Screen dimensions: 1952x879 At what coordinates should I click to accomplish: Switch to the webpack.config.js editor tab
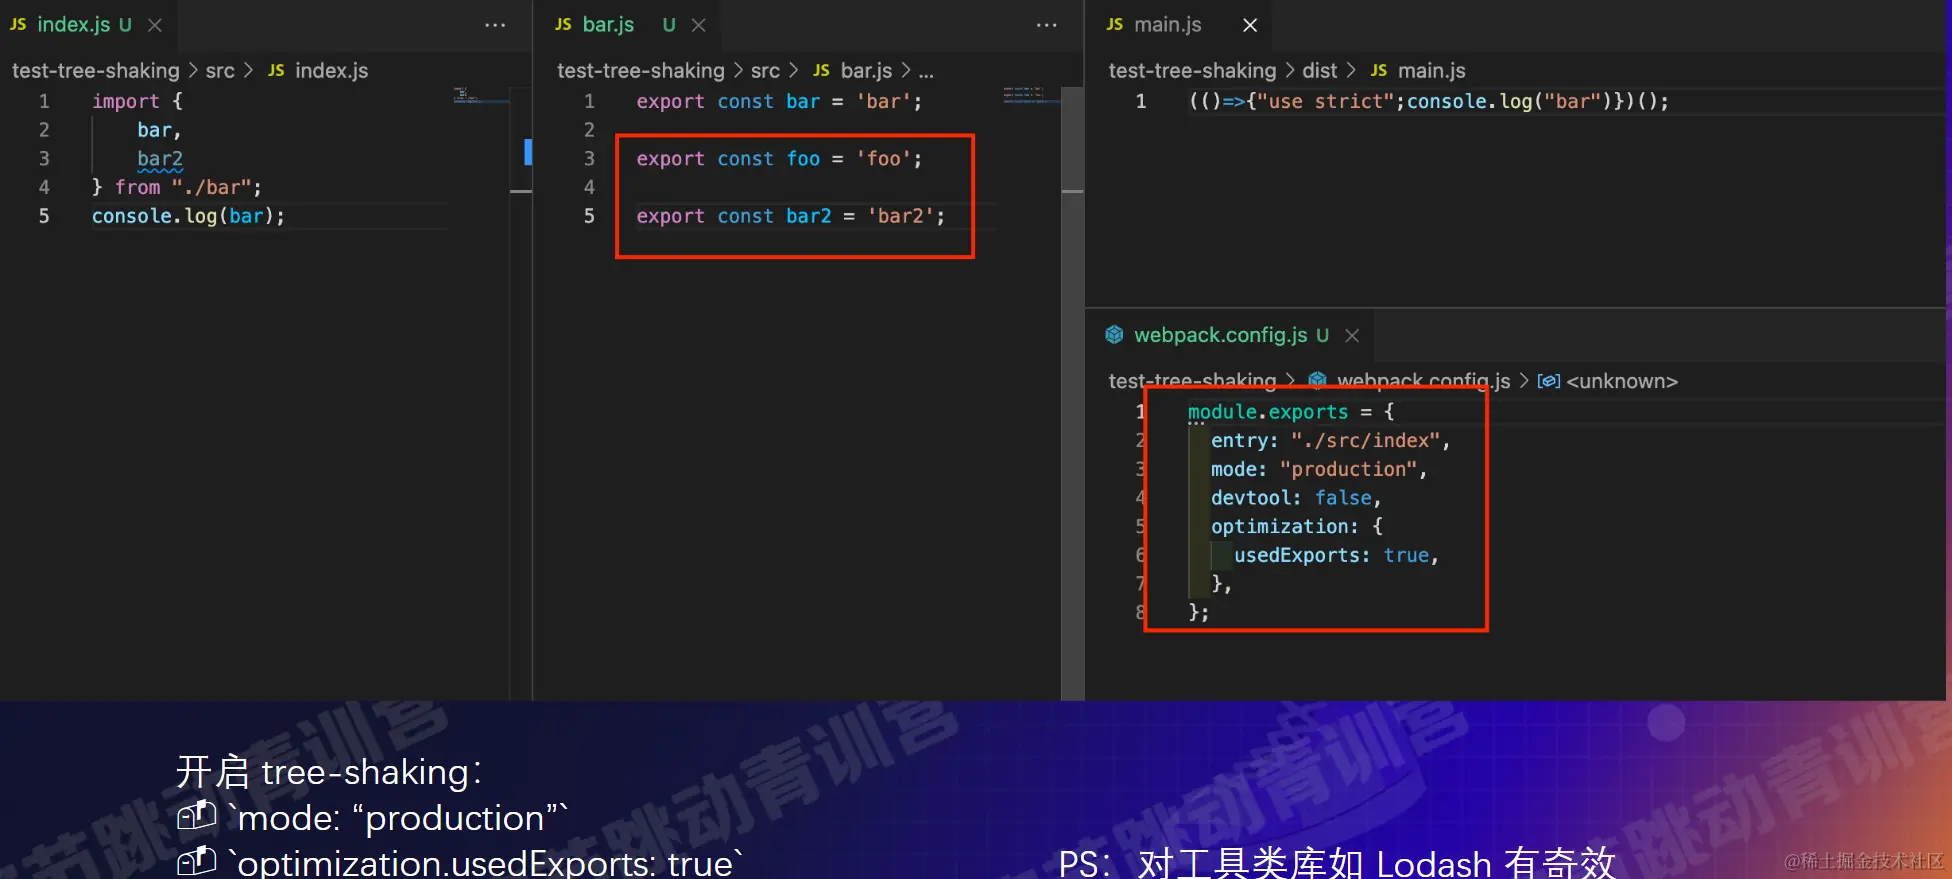(1230, 335)
